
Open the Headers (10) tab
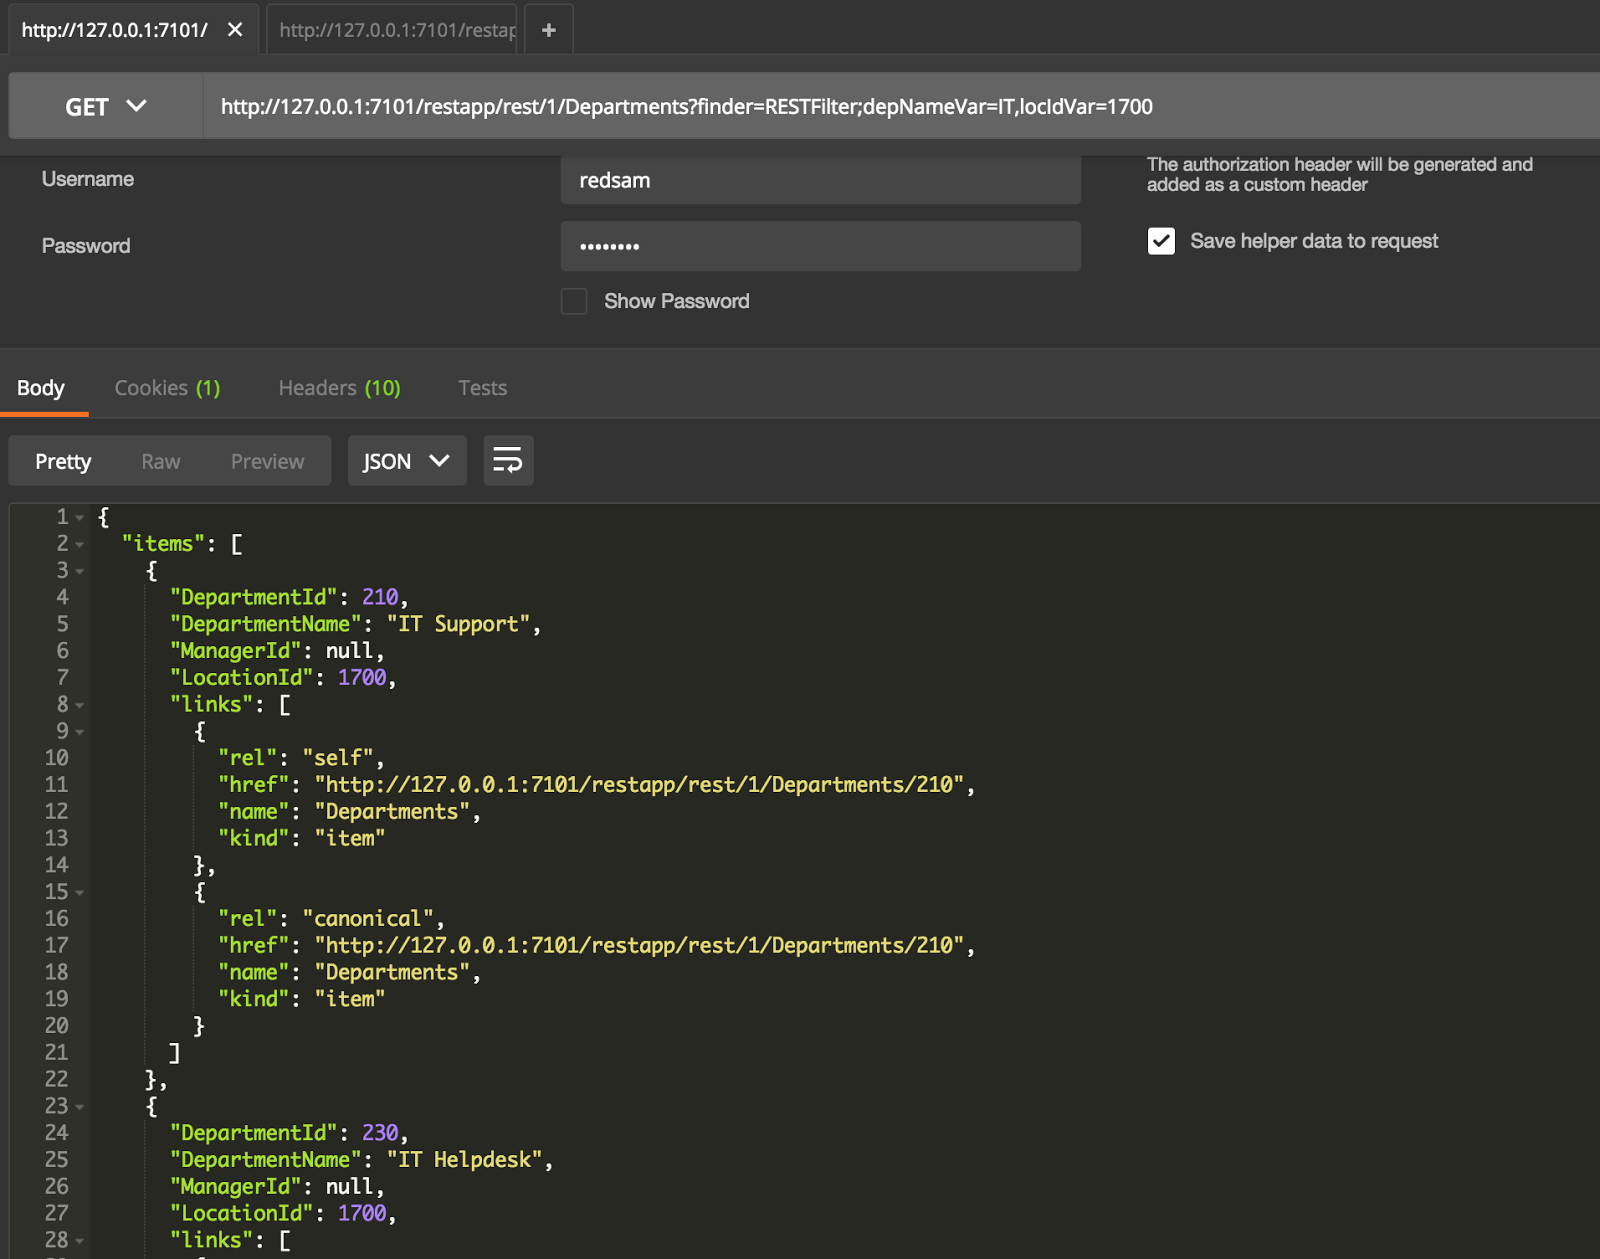coord(339,388)
